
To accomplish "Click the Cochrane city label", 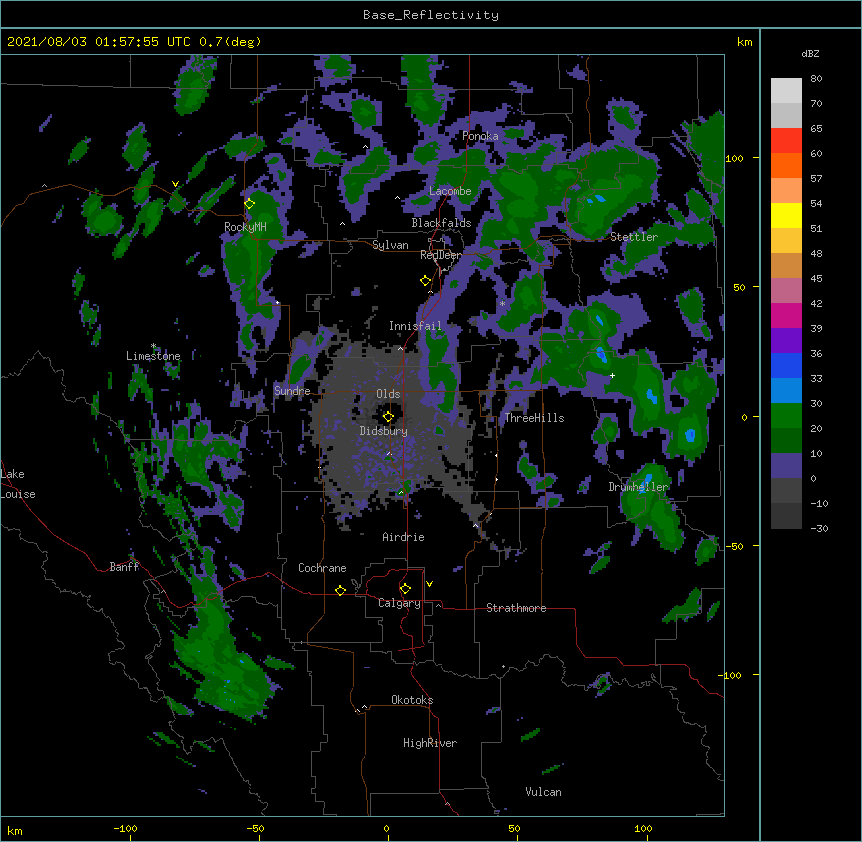I will [322, 568].
